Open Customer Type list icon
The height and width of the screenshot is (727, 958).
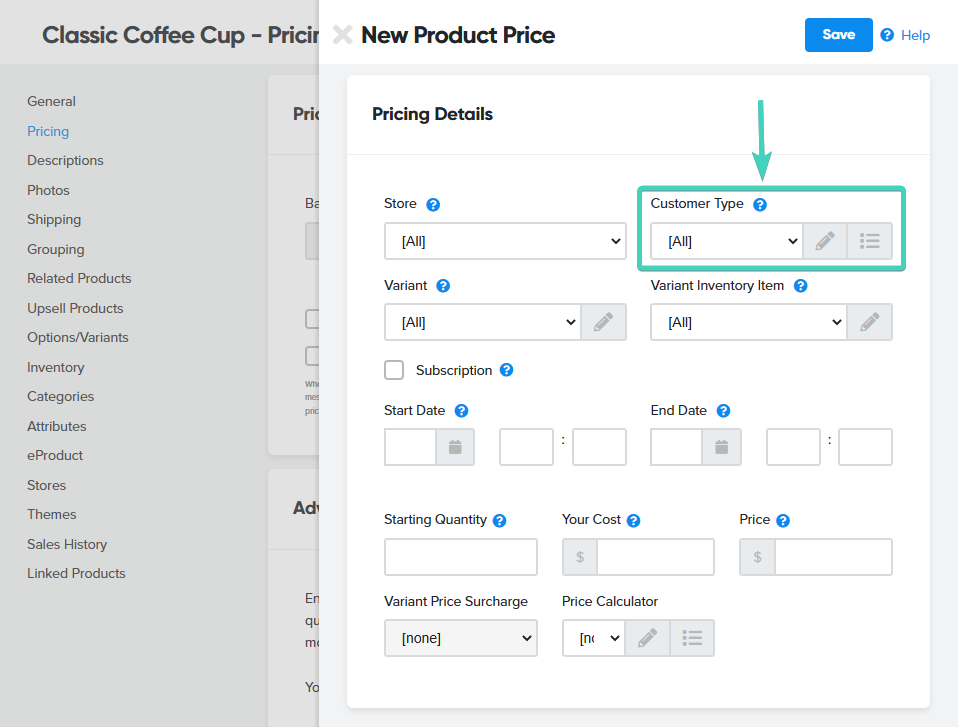coord(869,241)
